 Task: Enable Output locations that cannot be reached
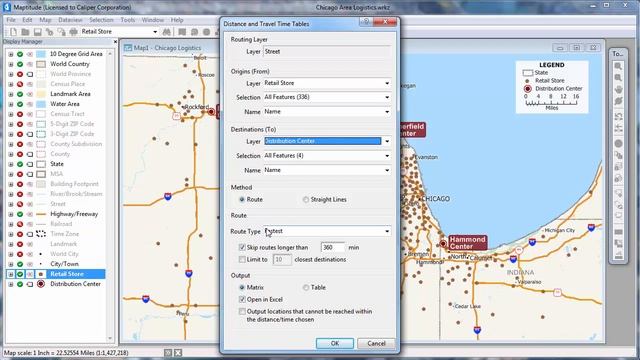(x=242, y=311)
